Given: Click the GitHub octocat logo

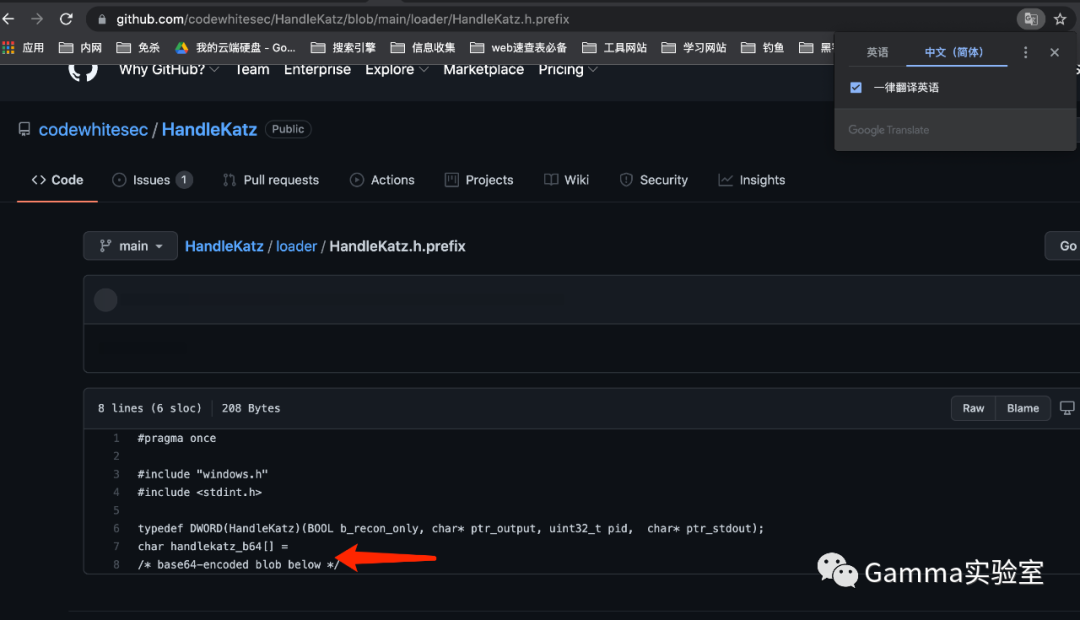Looking at the screenshot, I should (x=83, y=72).
